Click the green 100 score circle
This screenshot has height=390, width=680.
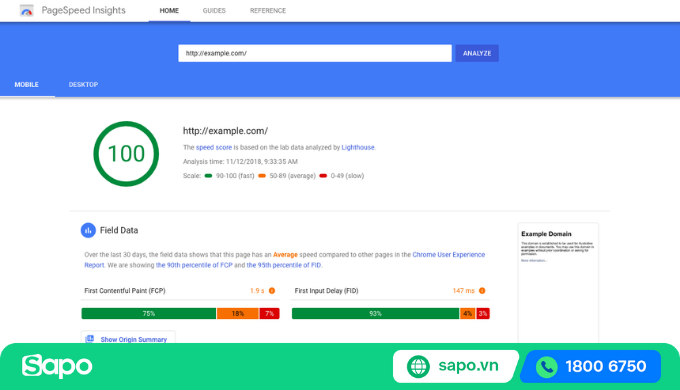click(x=126, y=154)
